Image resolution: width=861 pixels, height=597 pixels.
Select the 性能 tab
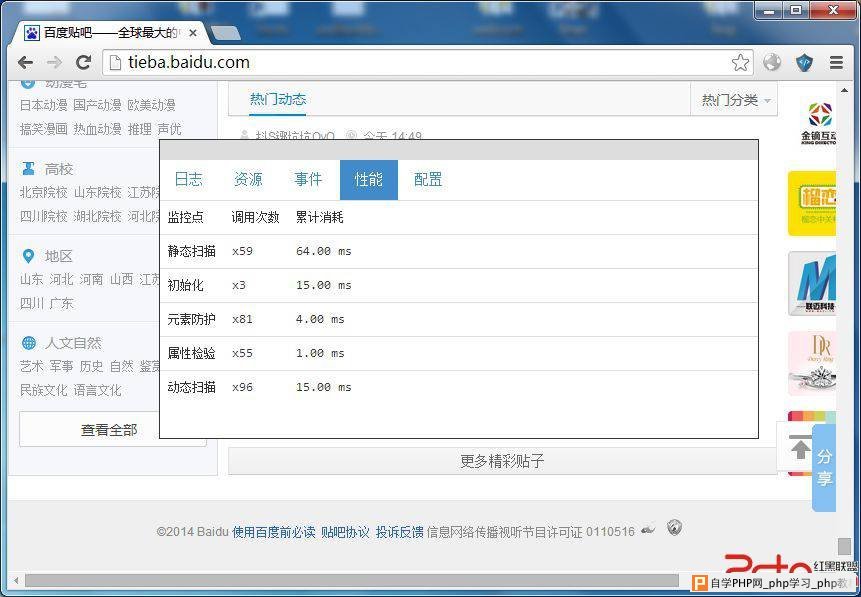369,180
